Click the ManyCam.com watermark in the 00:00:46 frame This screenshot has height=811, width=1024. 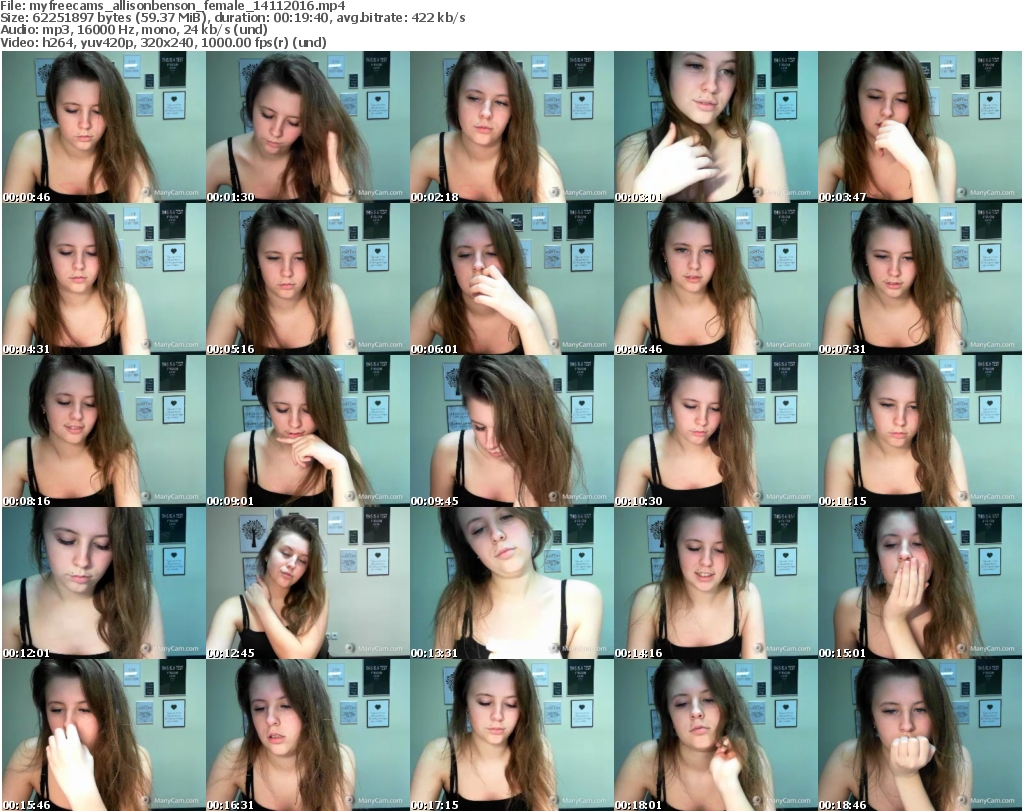pos(171,192)
